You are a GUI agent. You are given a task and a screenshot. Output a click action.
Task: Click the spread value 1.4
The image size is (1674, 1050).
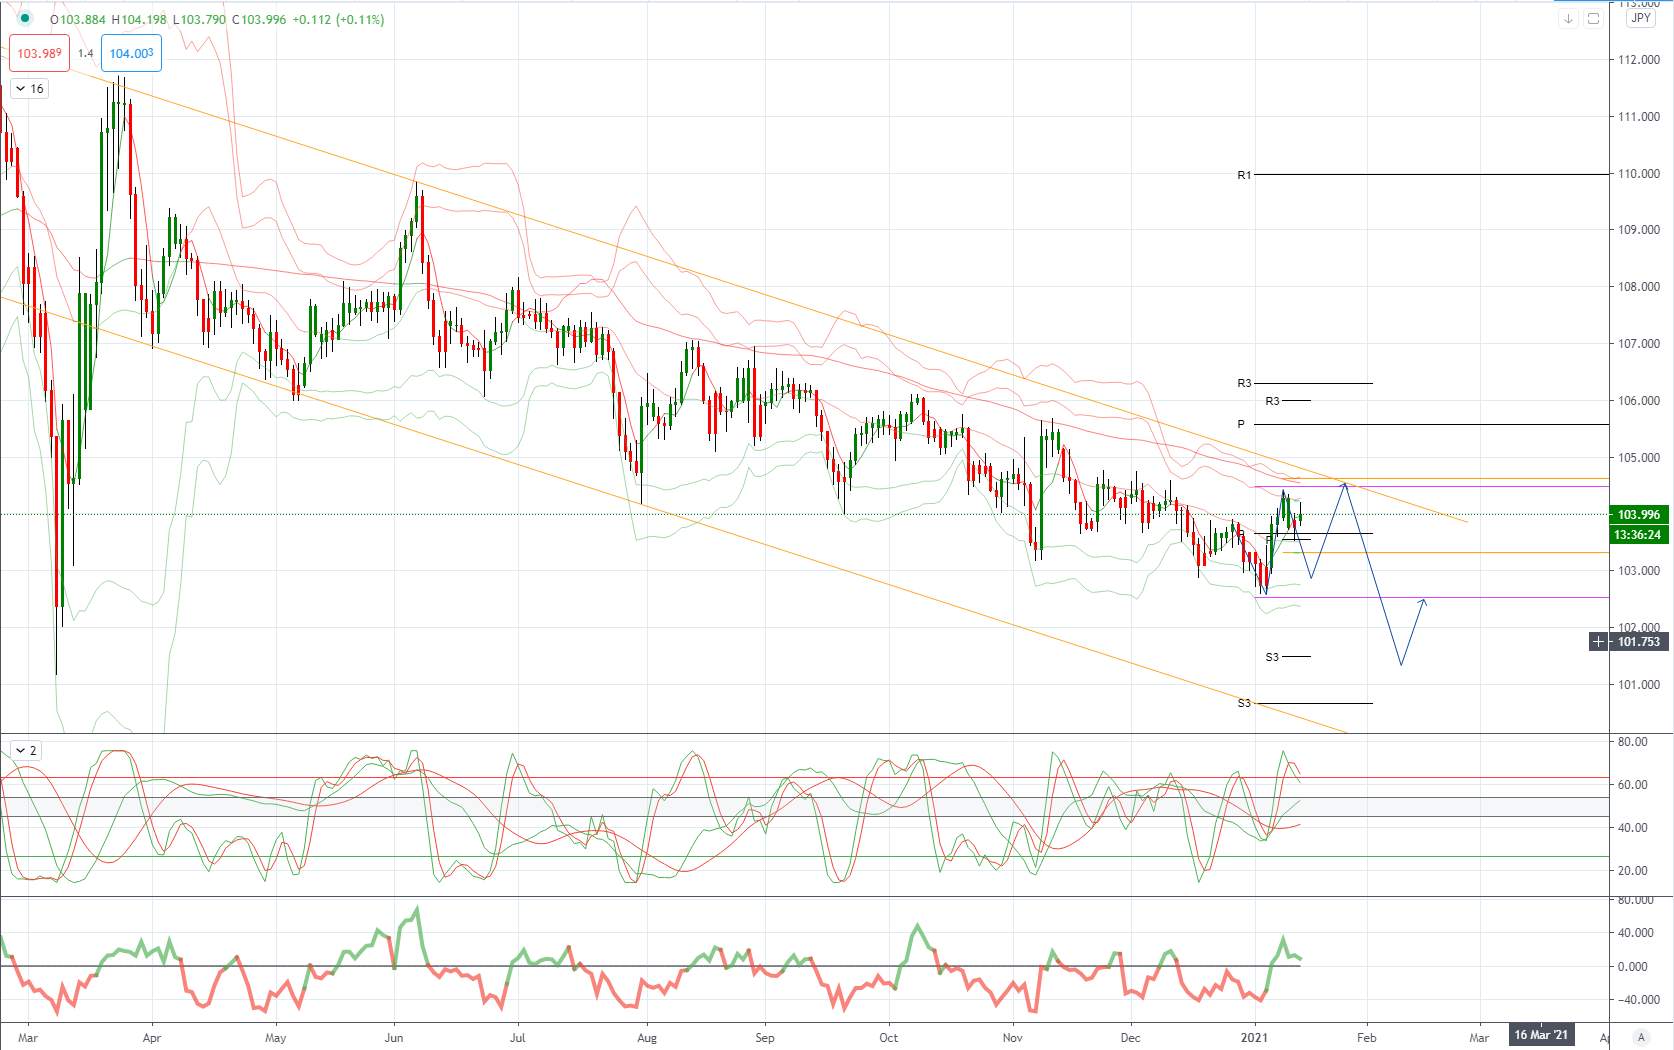pos(85,54)
